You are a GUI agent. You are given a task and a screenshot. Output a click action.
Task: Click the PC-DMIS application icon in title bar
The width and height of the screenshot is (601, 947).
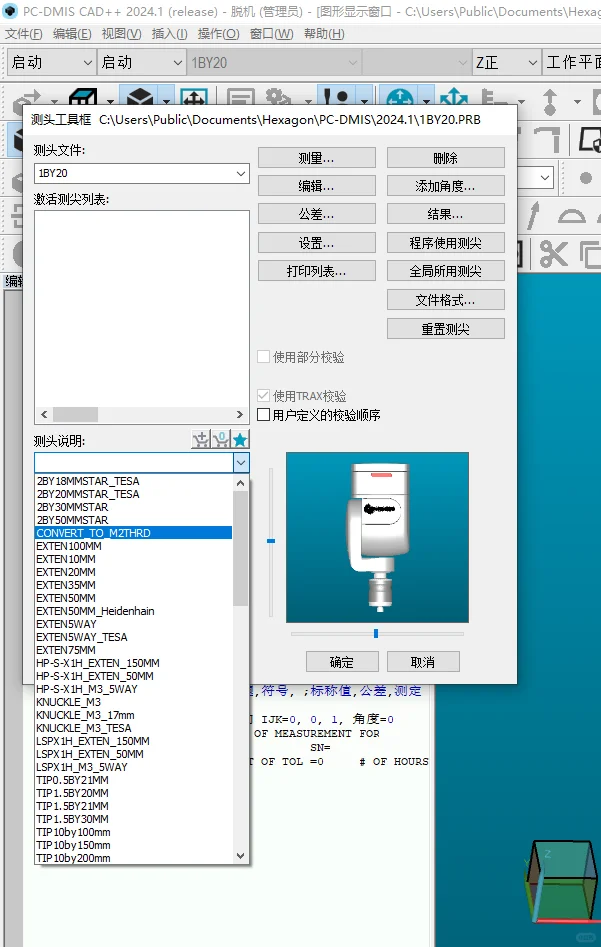[x=10, y=11]
